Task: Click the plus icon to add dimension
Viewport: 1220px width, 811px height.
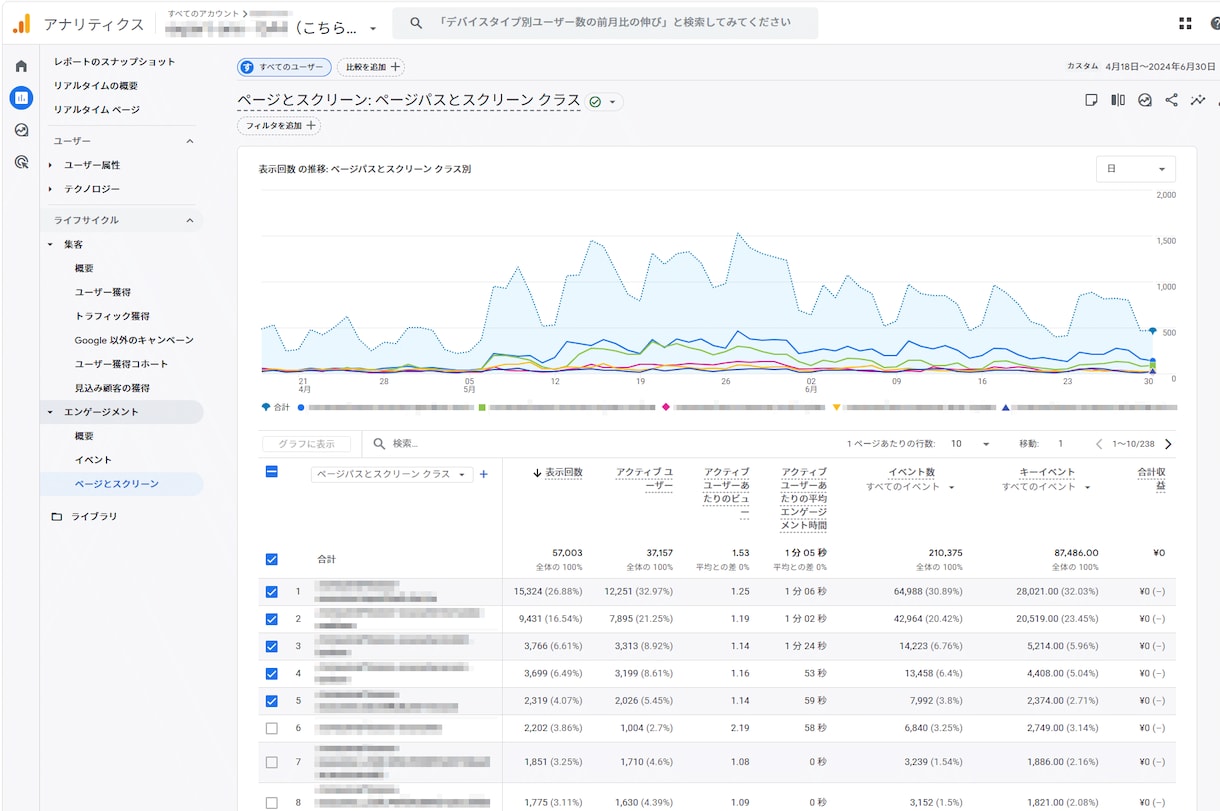Action: coord(484,474)
